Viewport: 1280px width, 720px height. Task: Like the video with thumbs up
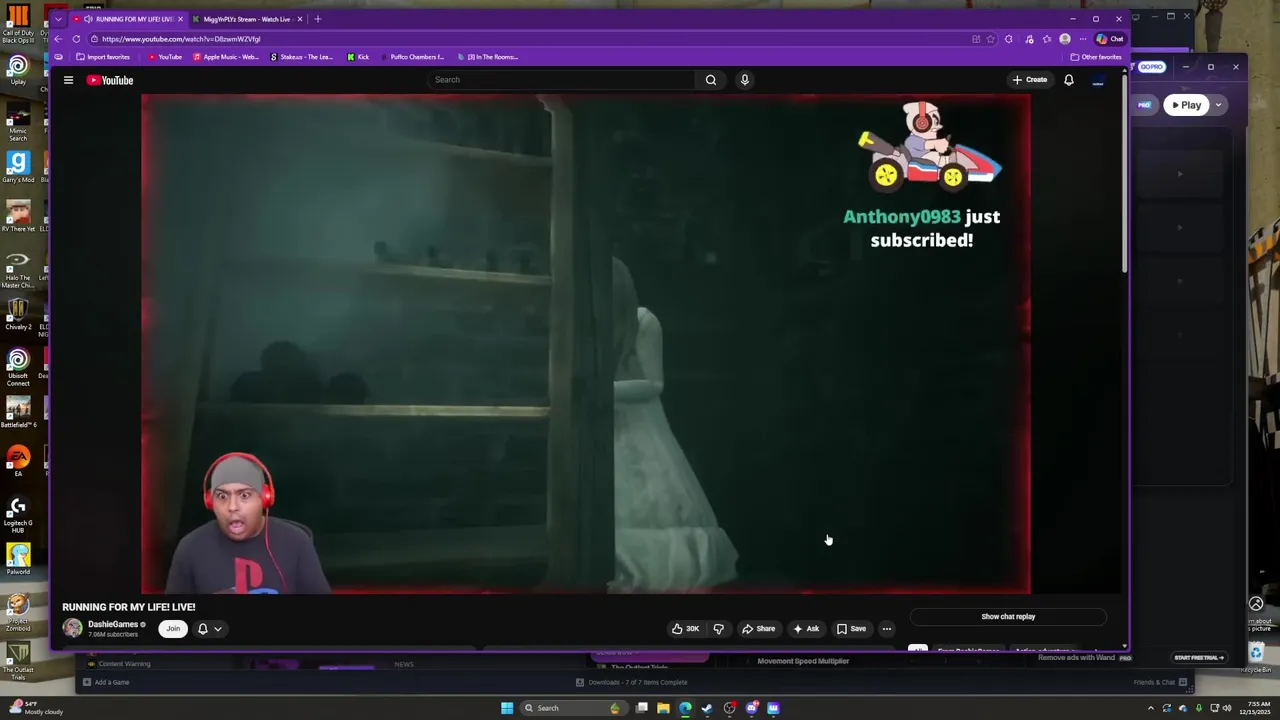coord(686,629)
